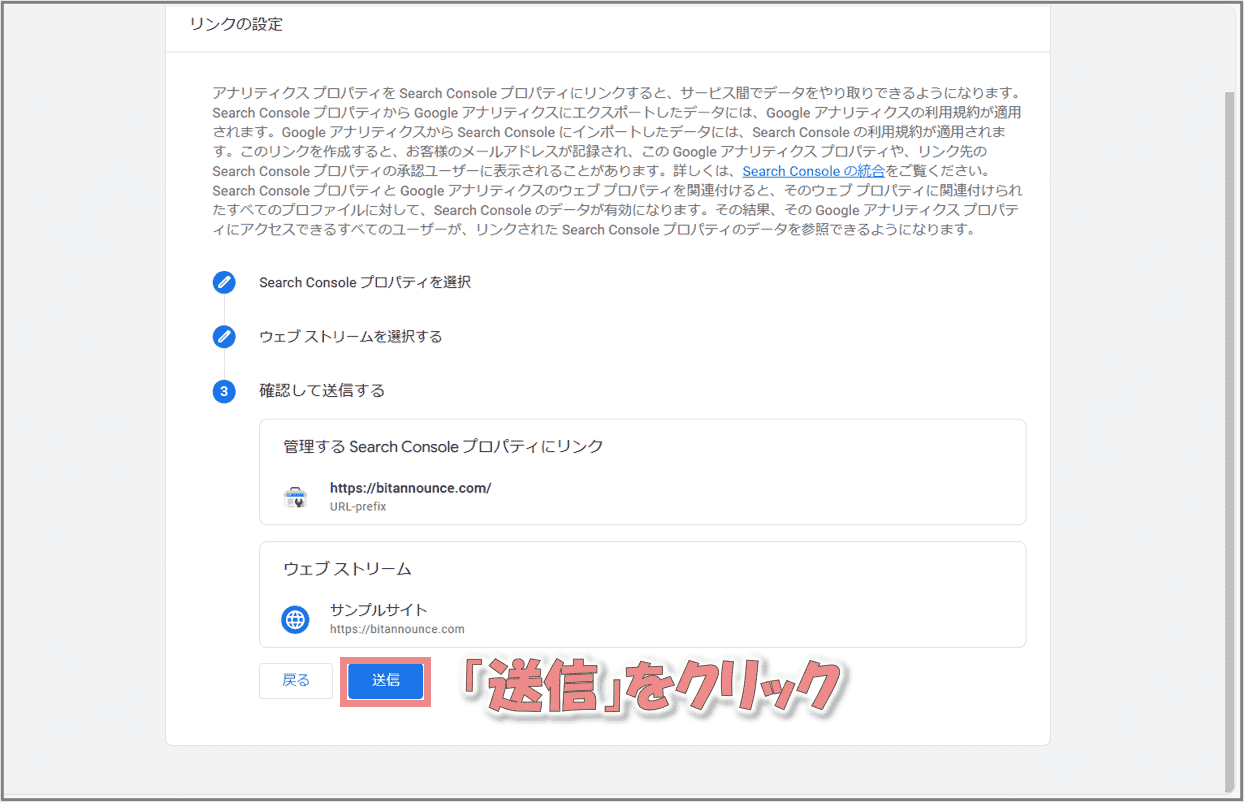Click the ウェブ ストリーム card title
Screen dimensions: 1244x802
click(x=347, y=569)
